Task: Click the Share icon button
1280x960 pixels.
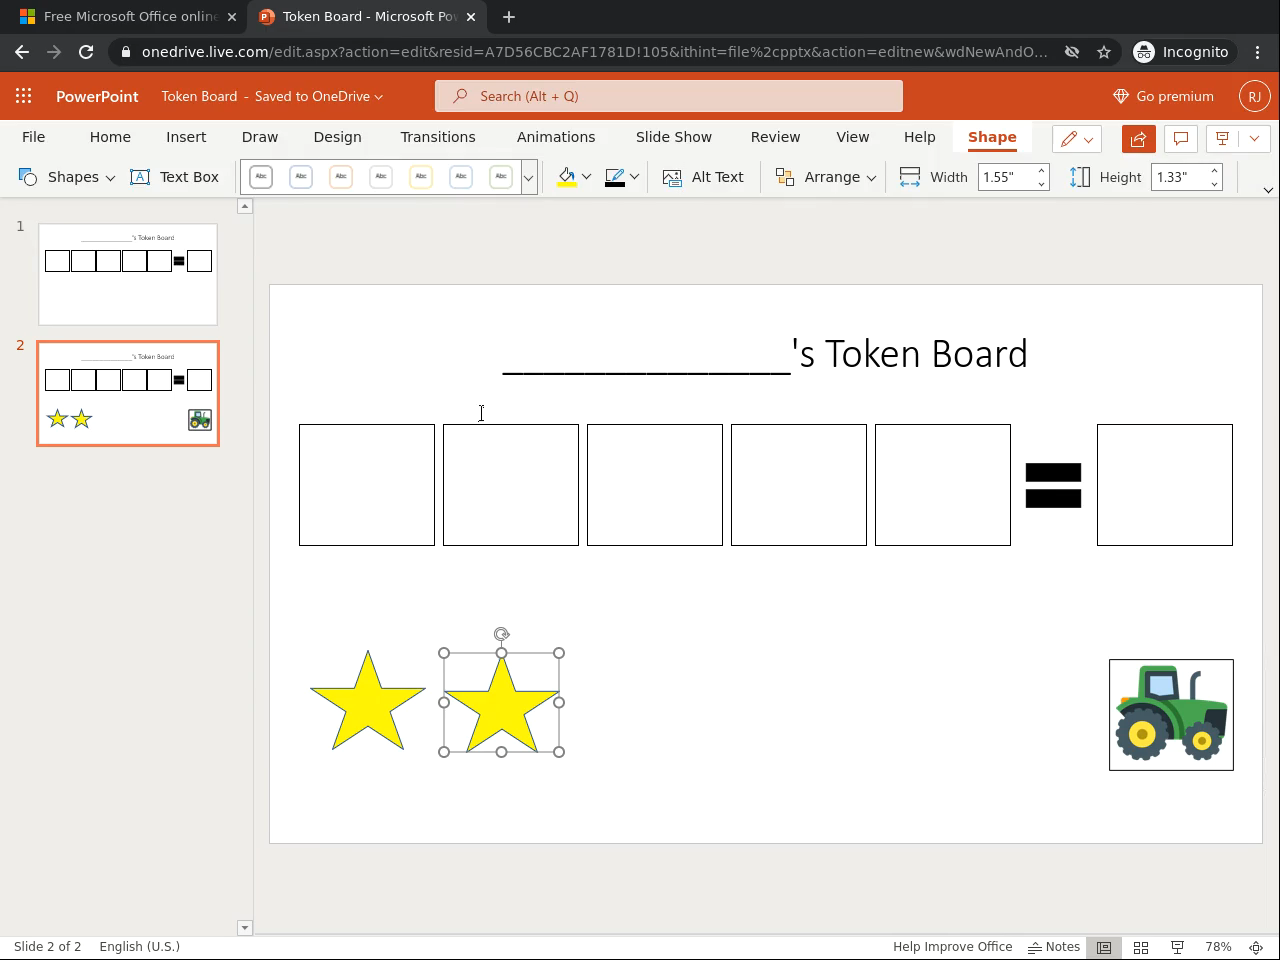Action: [1138, 139]
